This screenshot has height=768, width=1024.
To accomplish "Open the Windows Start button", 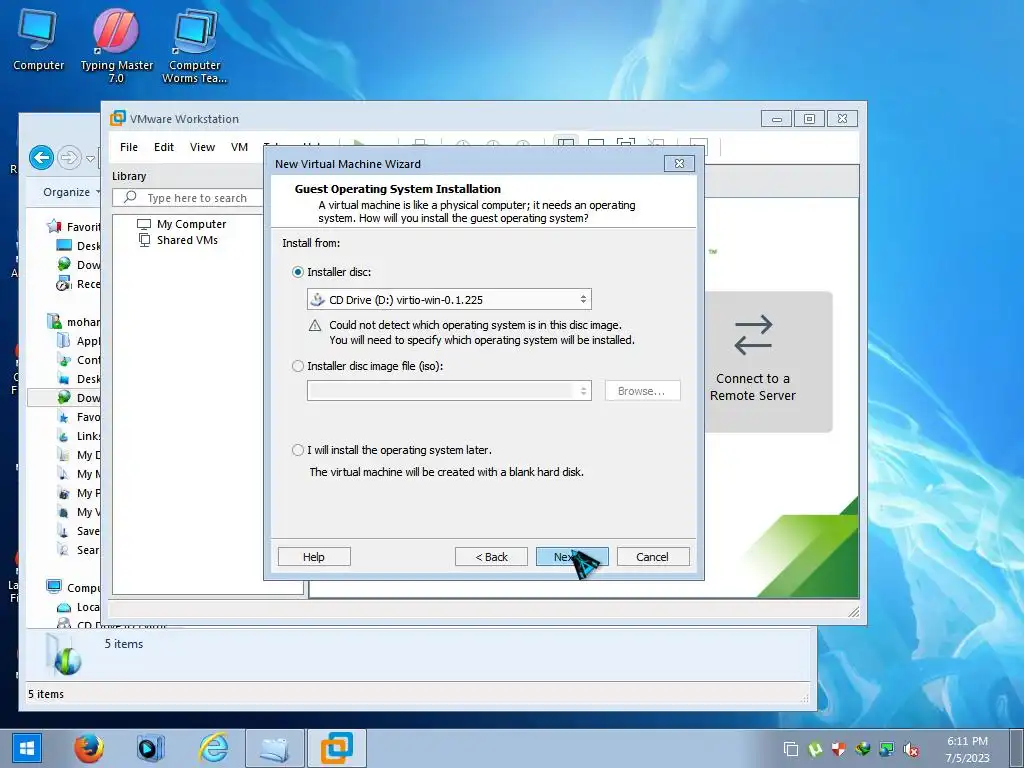I will [26, 748].
